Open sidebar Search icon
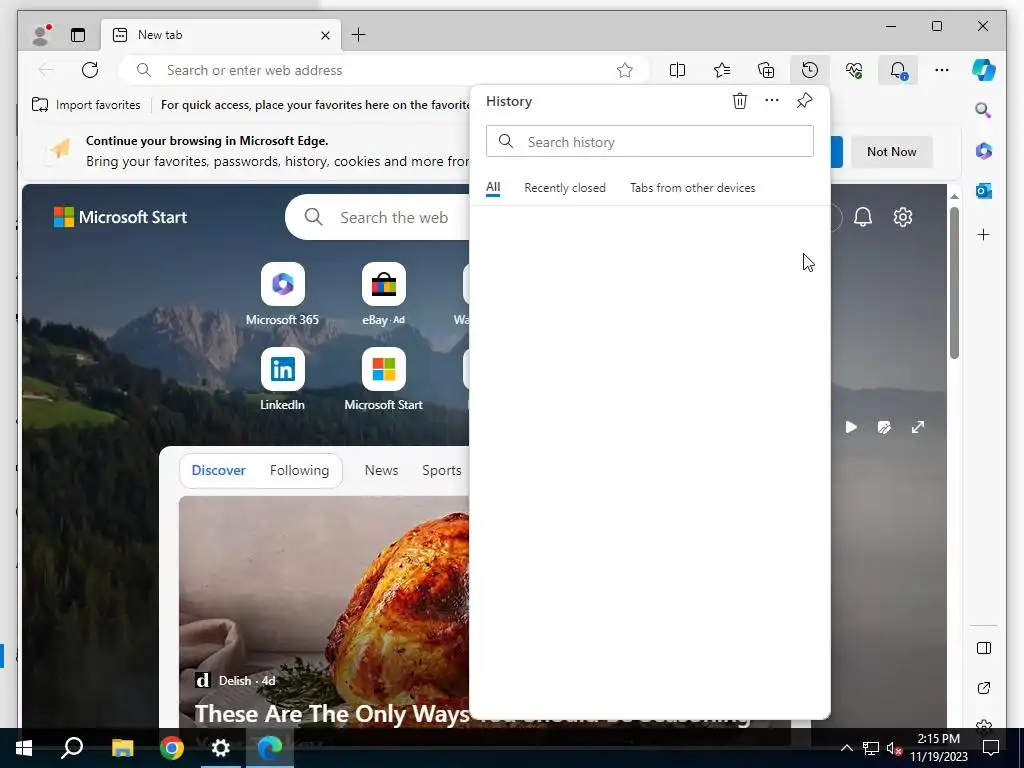 click(x=984, y=110)
